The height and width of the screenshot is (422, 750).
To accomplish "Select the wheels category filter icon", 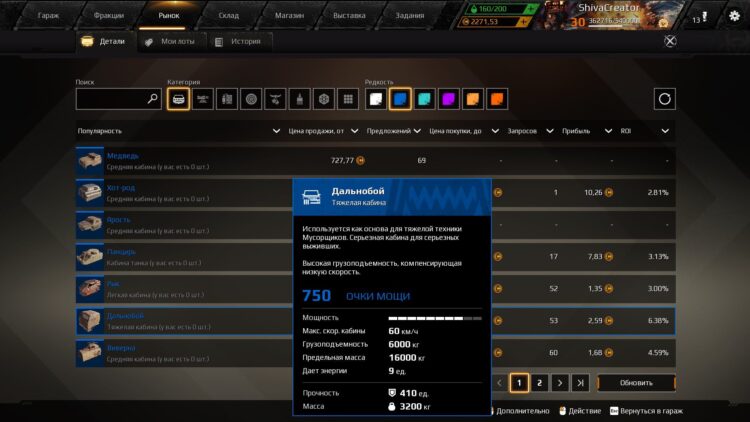I will pyautogui.click(x=251, y=99).
